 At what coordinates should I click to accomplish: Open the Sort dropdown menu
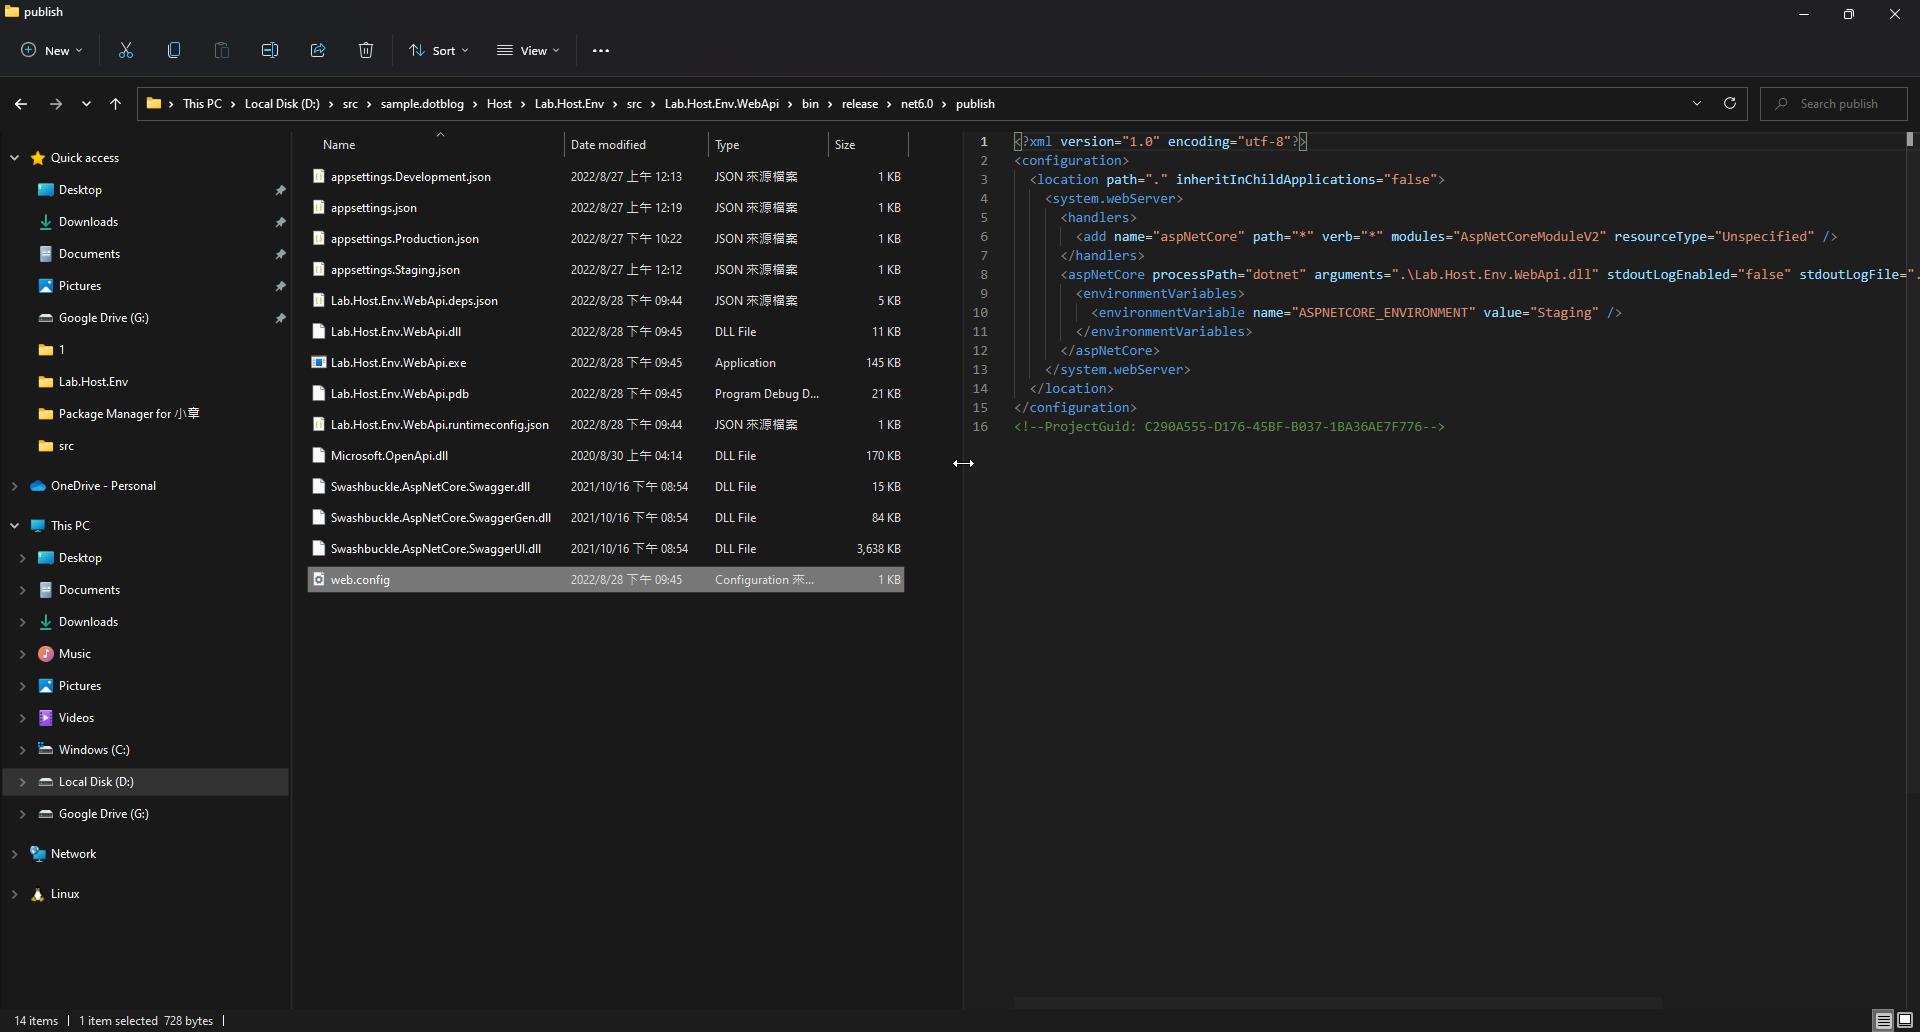(x=438, y=50)
